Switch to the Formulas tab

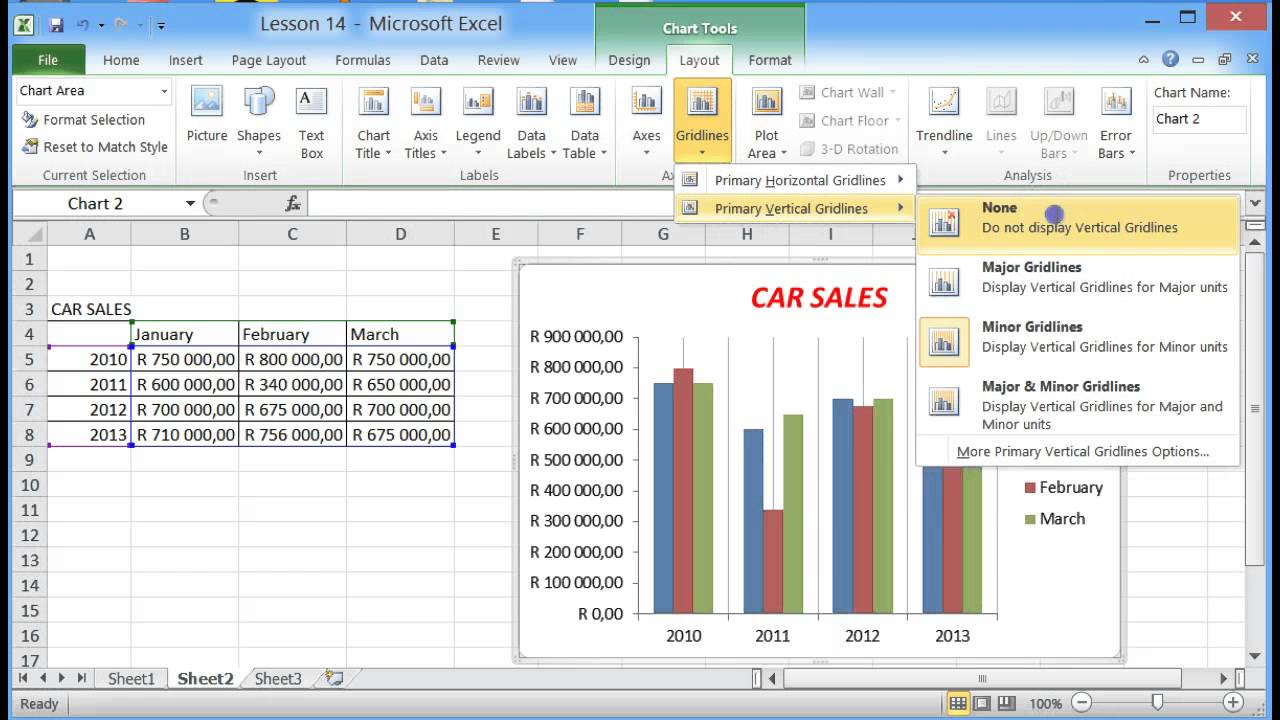click(363, 60)
